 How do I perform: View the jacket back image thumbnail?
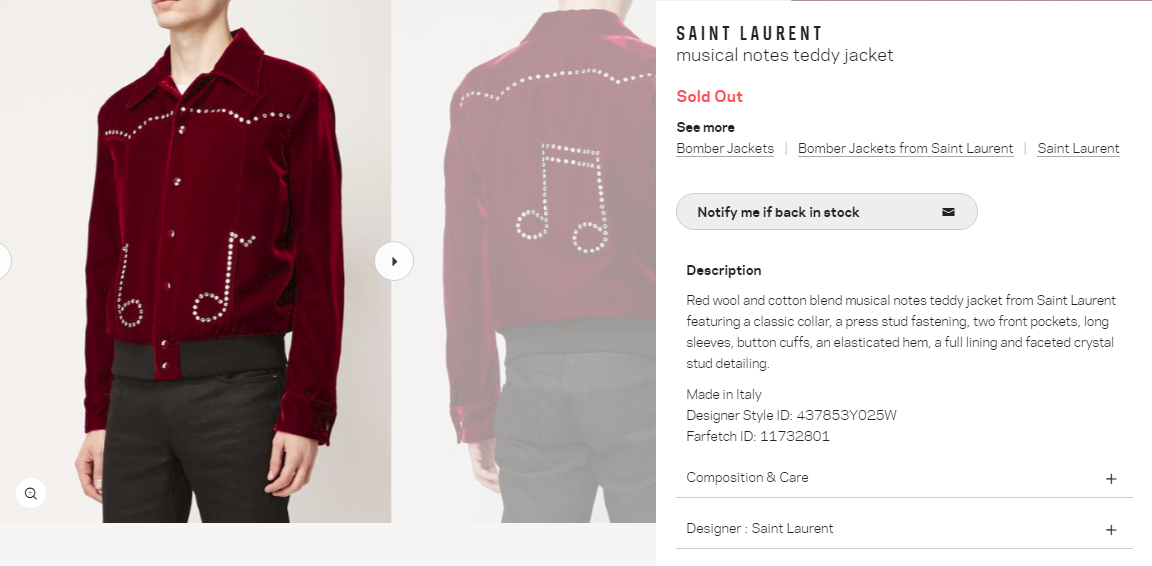point(524,261)
